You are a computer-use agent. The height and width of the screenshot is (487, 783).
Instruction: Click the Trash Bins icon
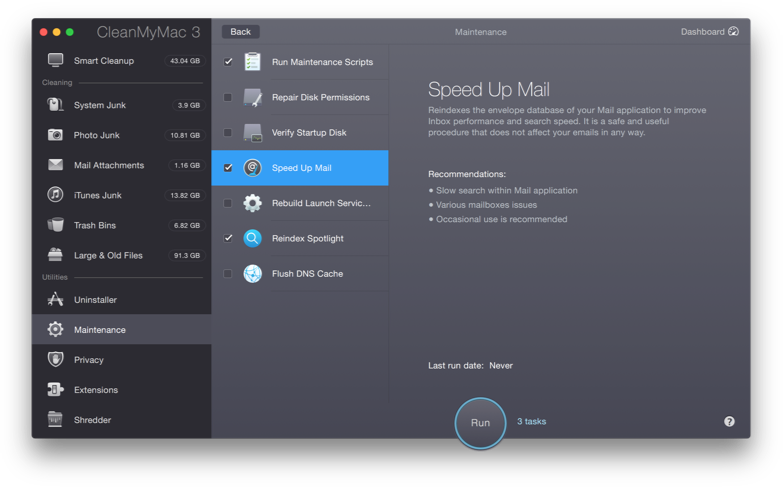point(55,225)
